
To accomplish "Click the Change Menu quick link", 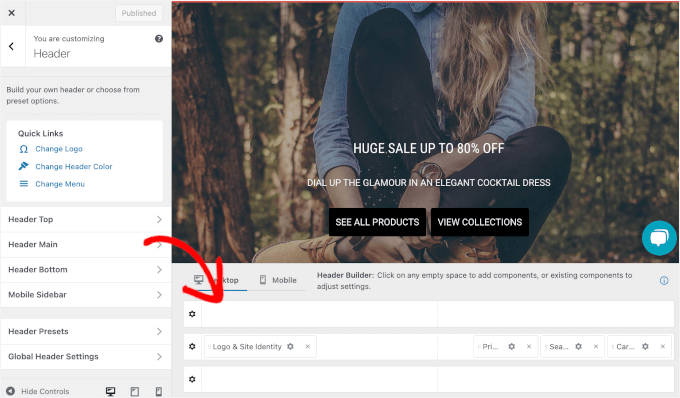I will 60,184.
